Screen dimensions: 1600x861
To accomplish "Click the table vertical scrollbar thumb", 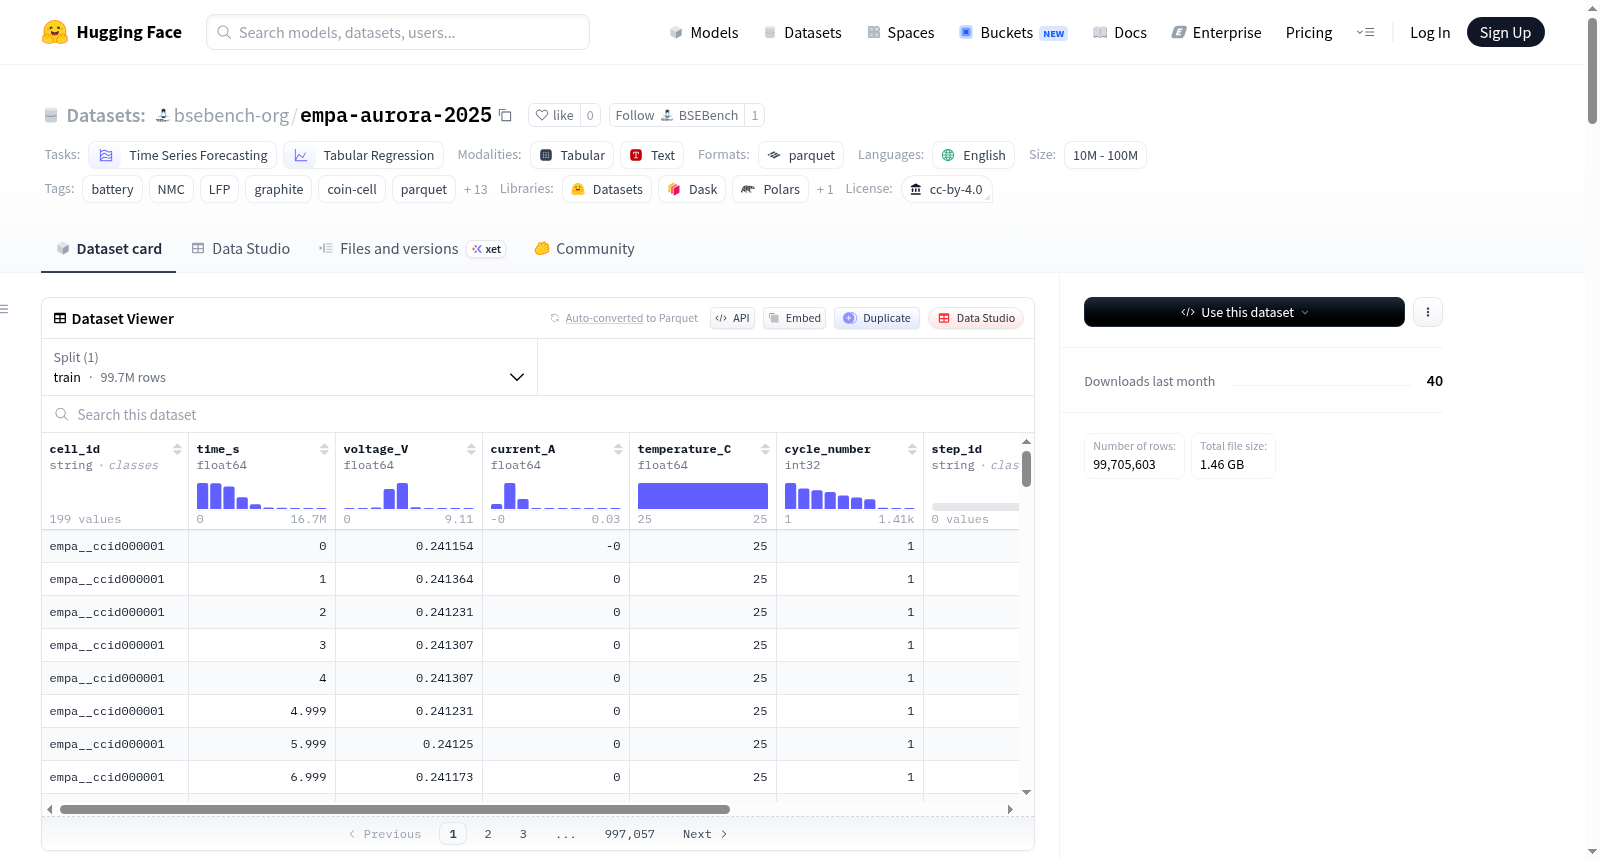I will [x=1026, y=469].
